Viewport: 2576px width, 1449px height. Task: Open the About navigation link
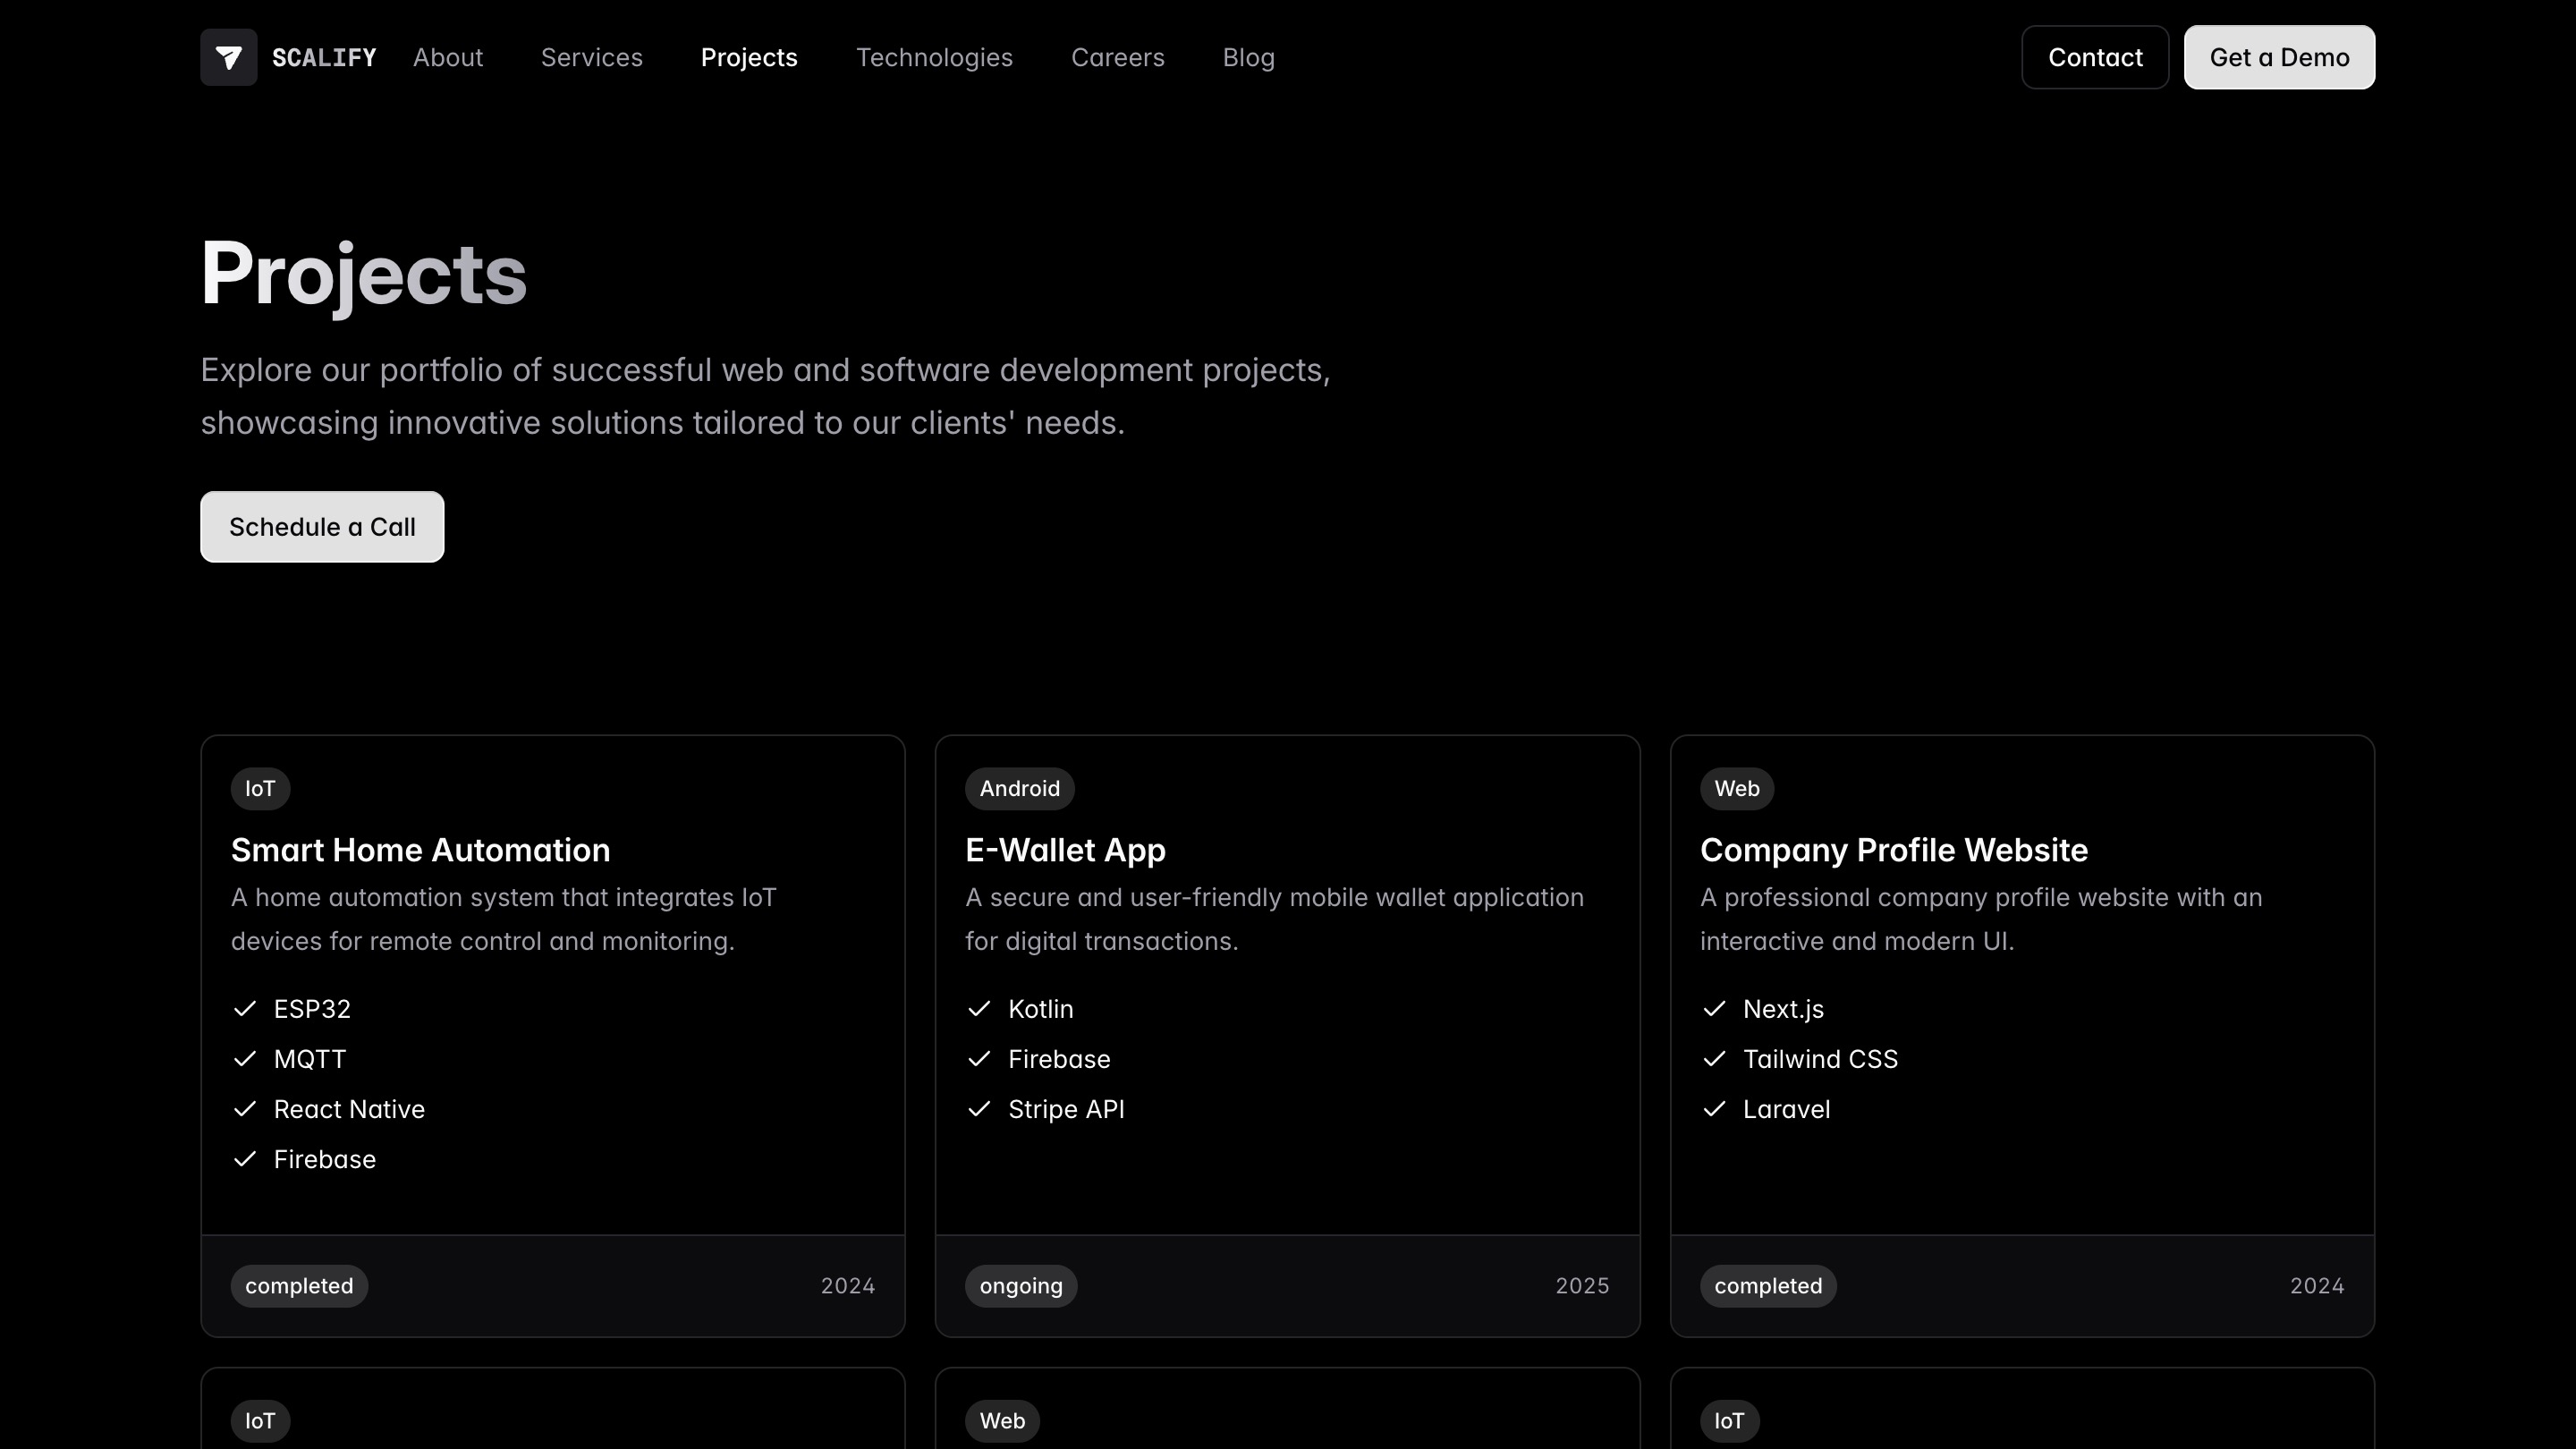[x=448, y=57]
